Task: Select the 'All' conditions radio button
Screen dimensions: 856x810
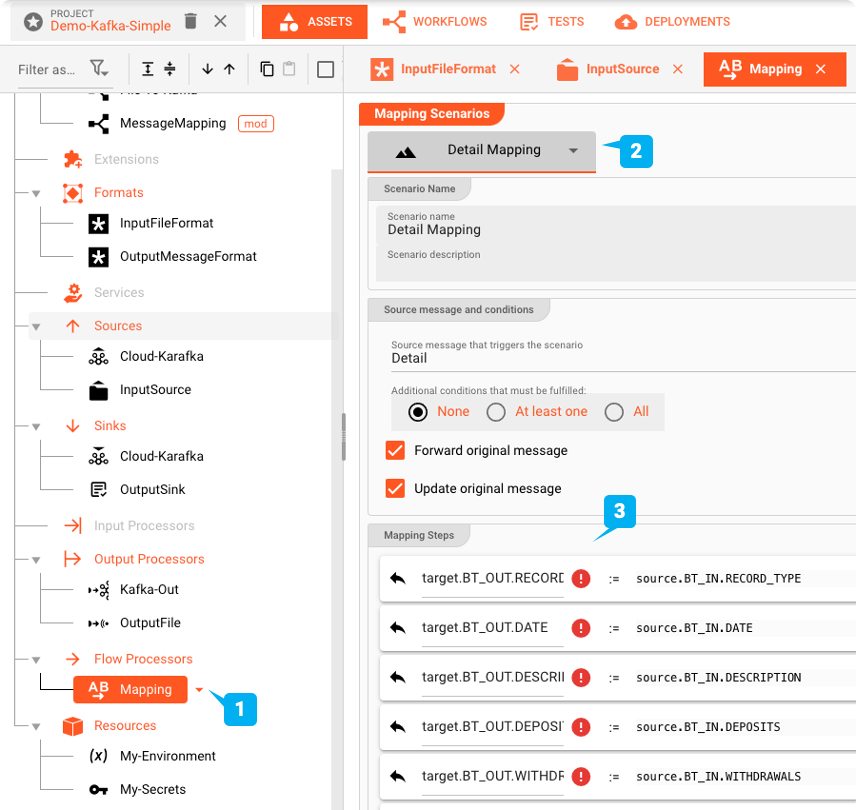Action: (x=614, y=412)
